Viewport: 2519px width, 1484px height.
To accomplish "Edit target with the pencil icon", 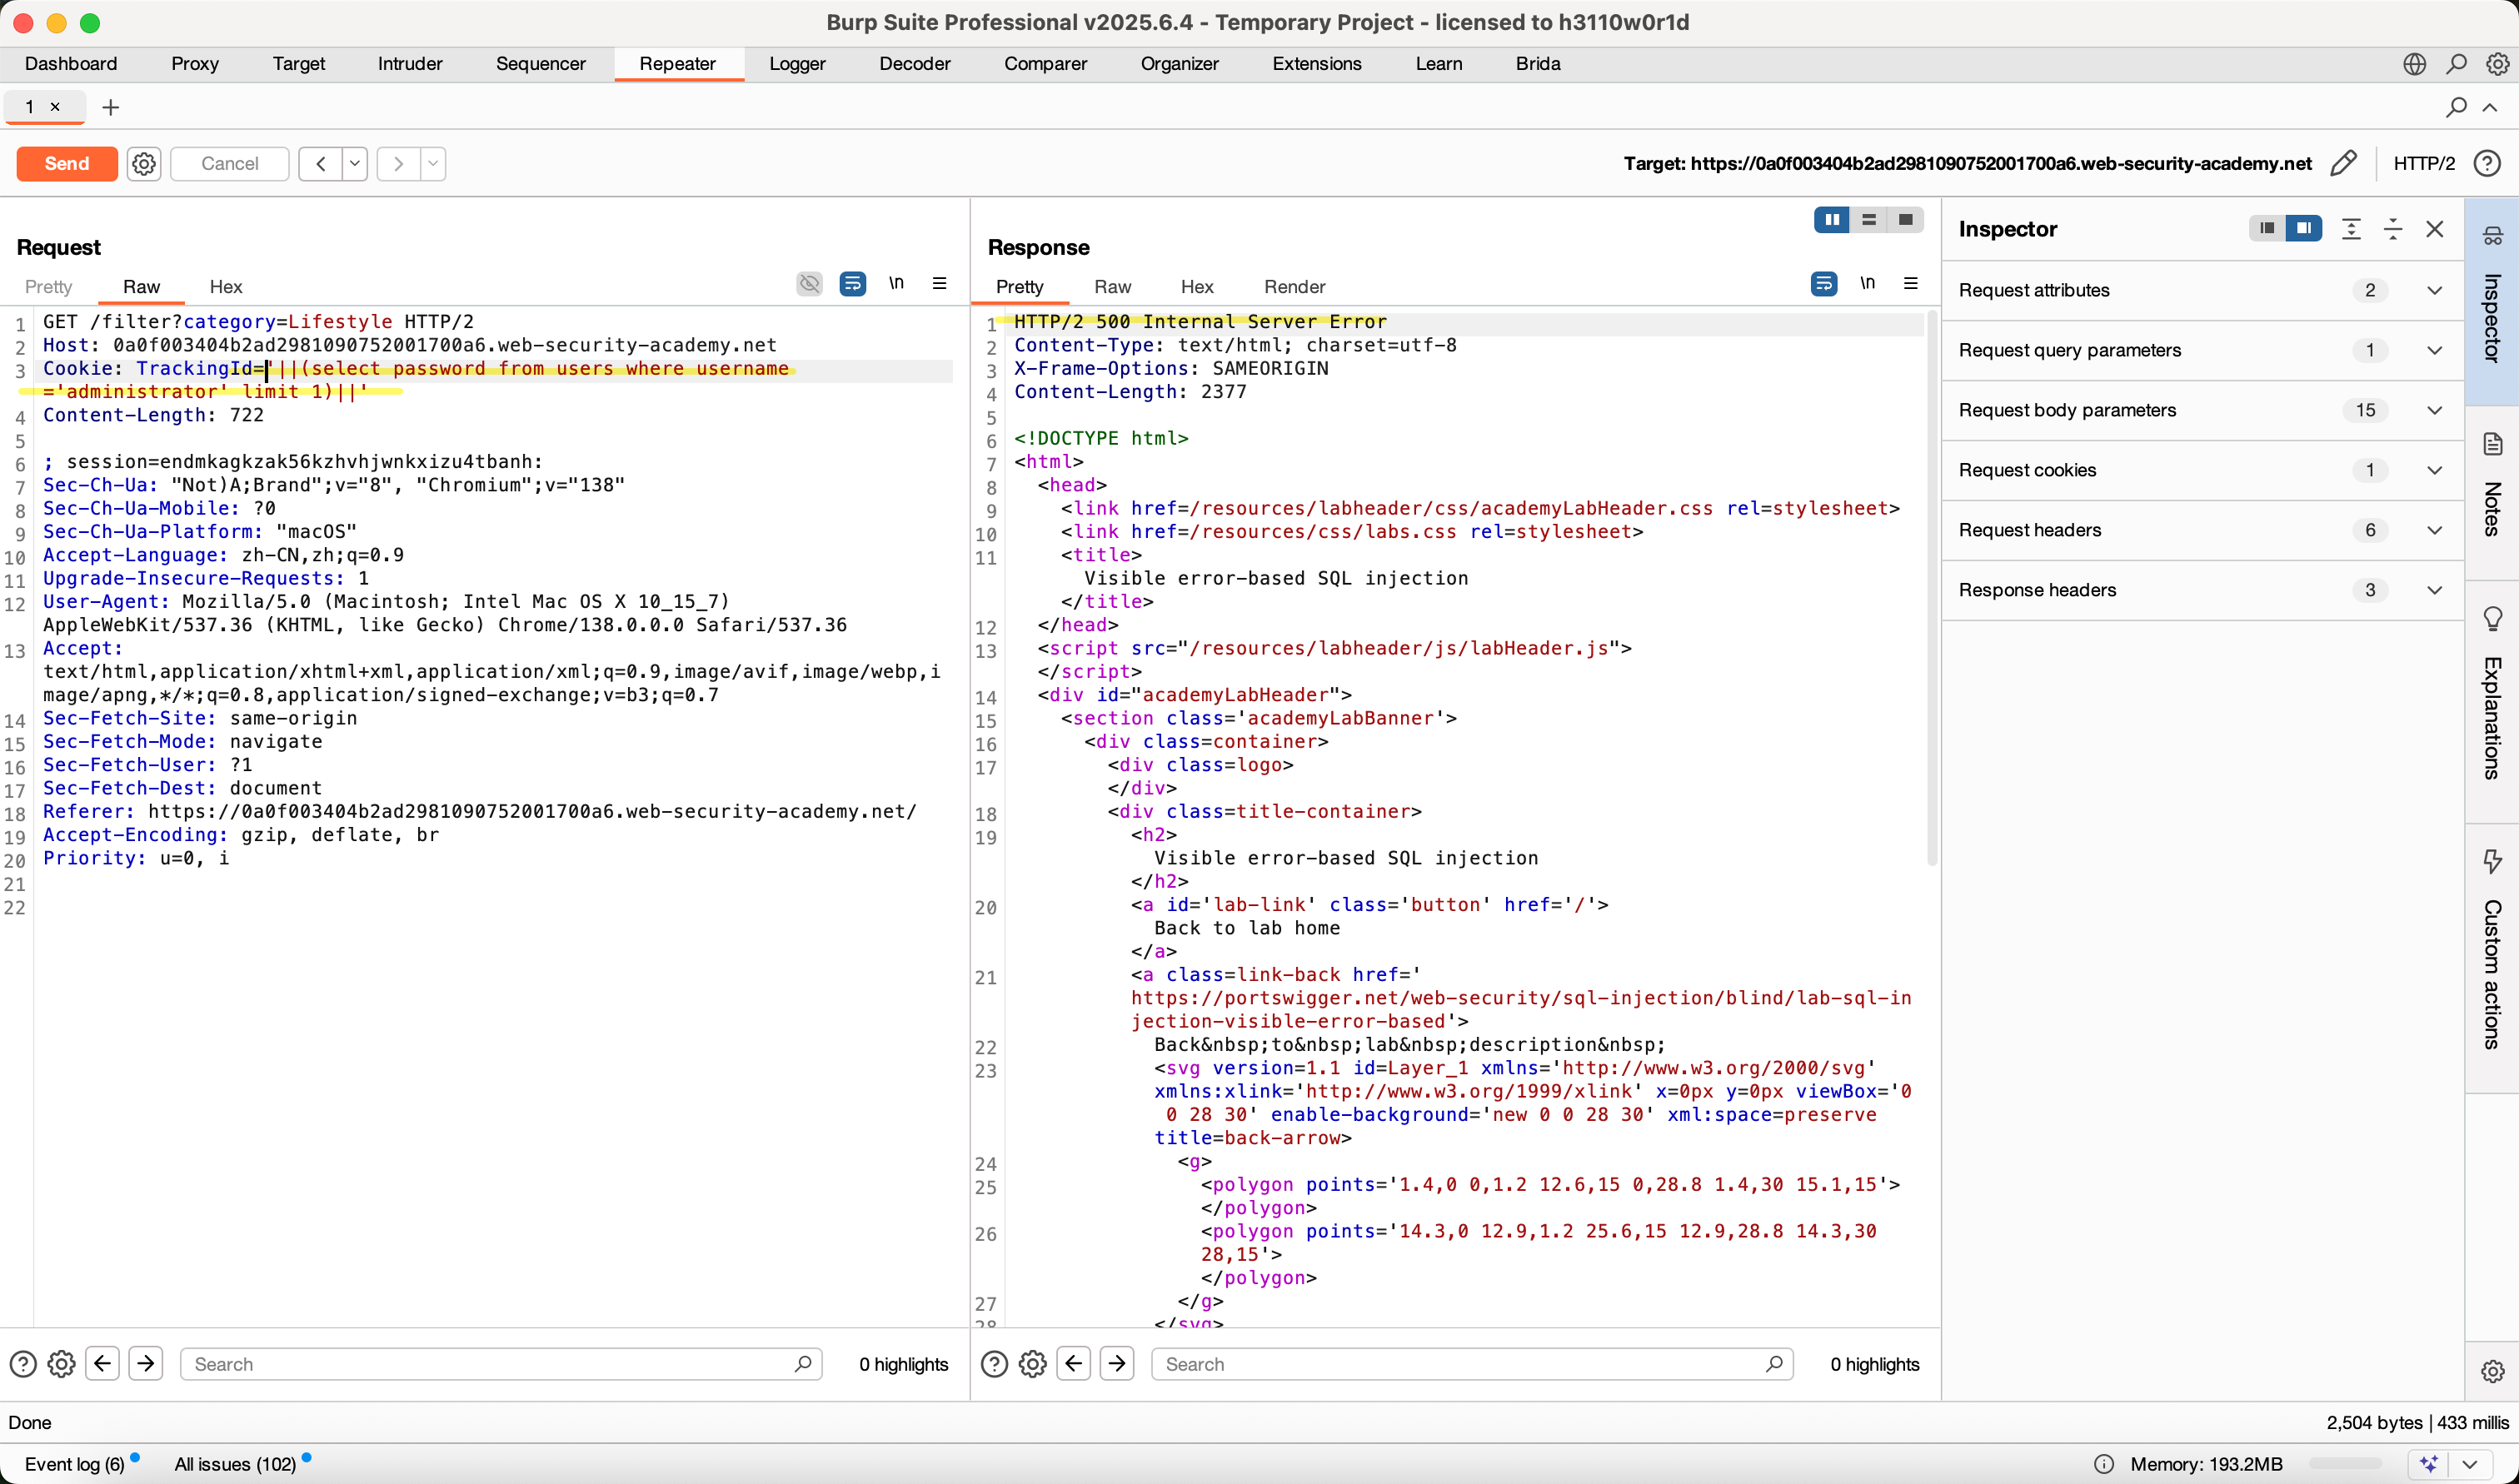I will [2343, 163].
